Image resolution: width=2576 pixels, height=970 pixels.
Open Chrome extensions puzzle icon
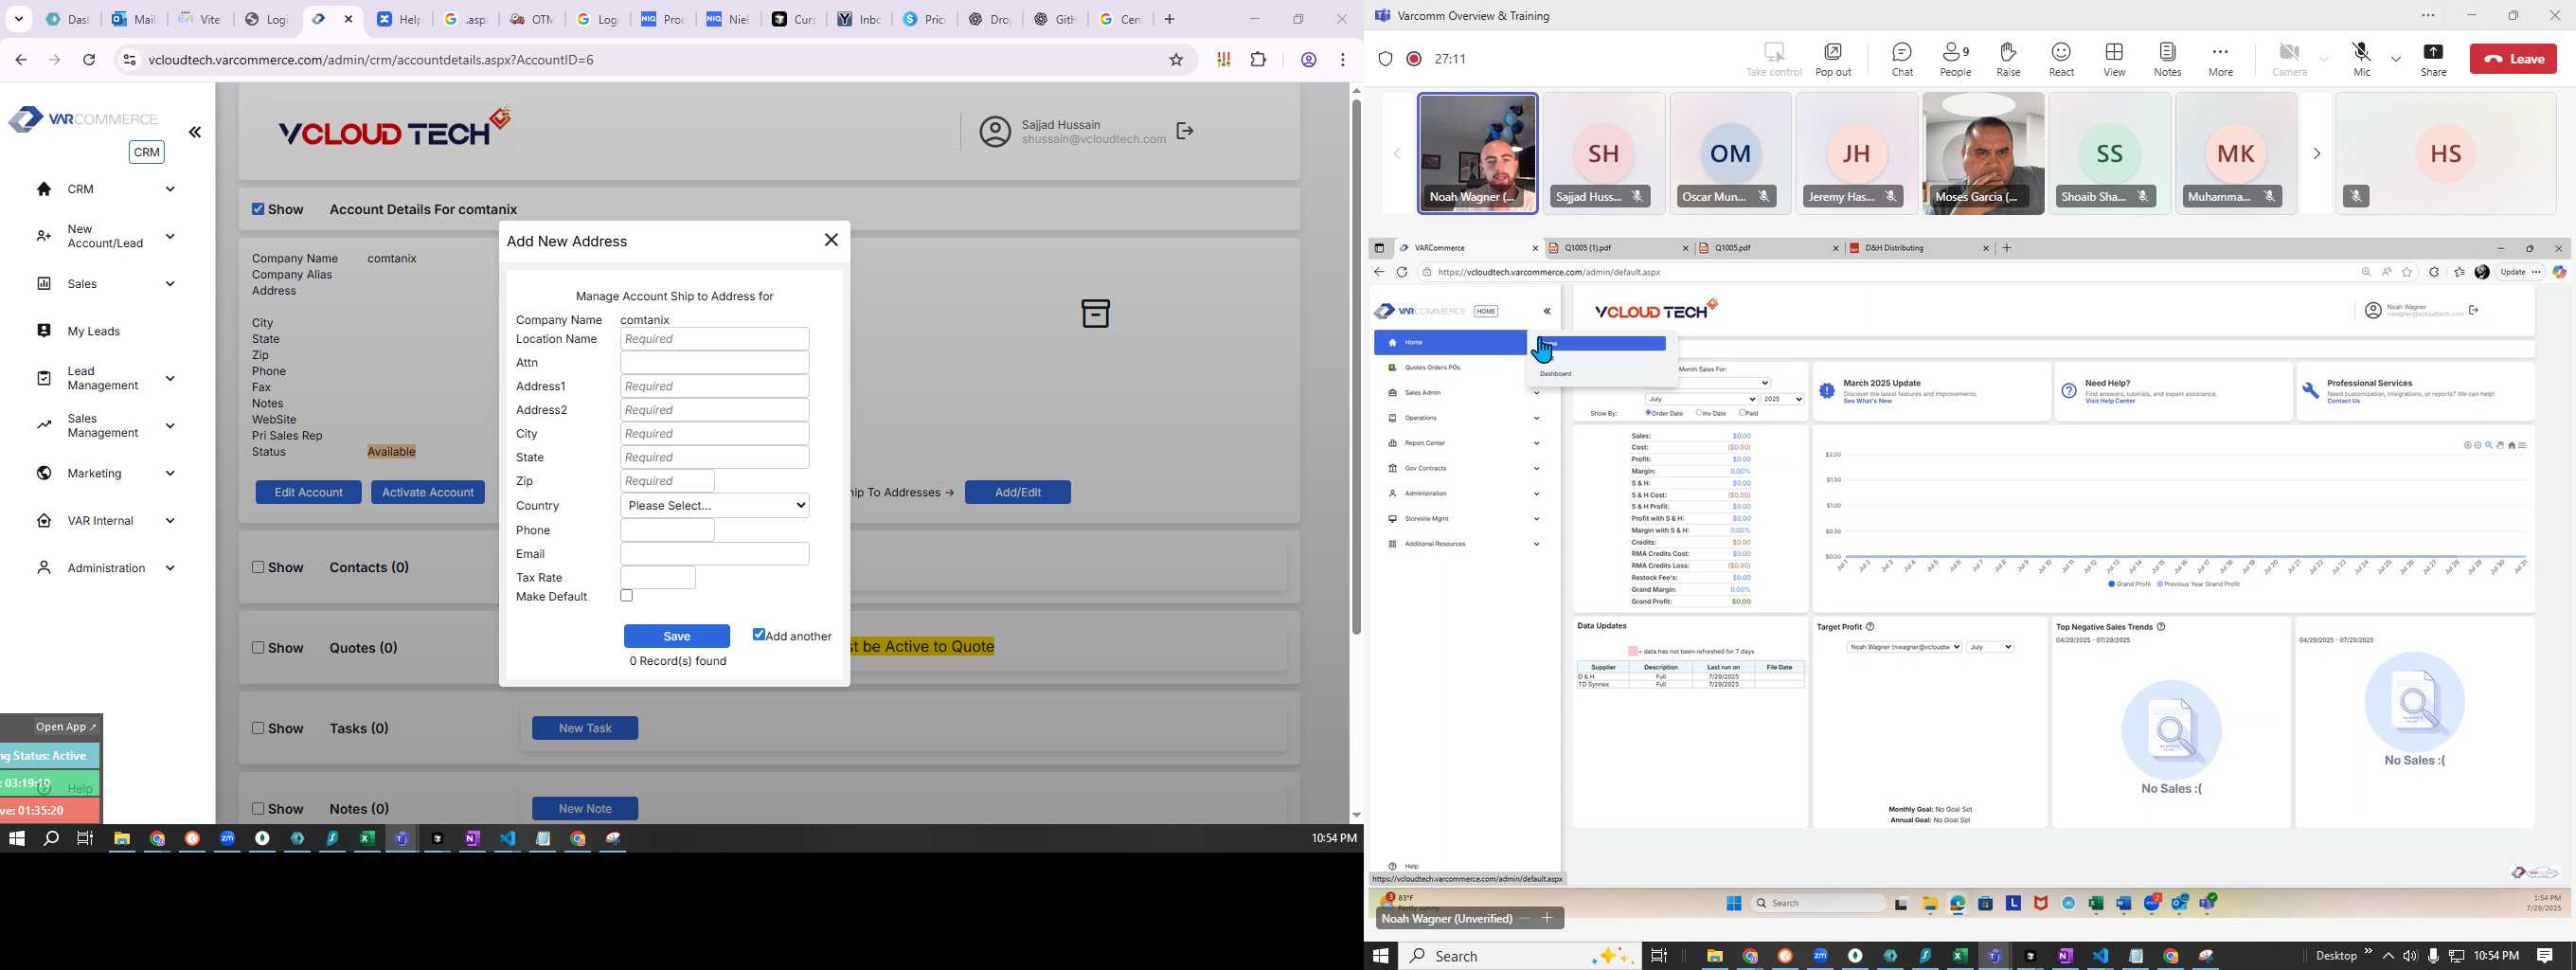coord(1258,60)
